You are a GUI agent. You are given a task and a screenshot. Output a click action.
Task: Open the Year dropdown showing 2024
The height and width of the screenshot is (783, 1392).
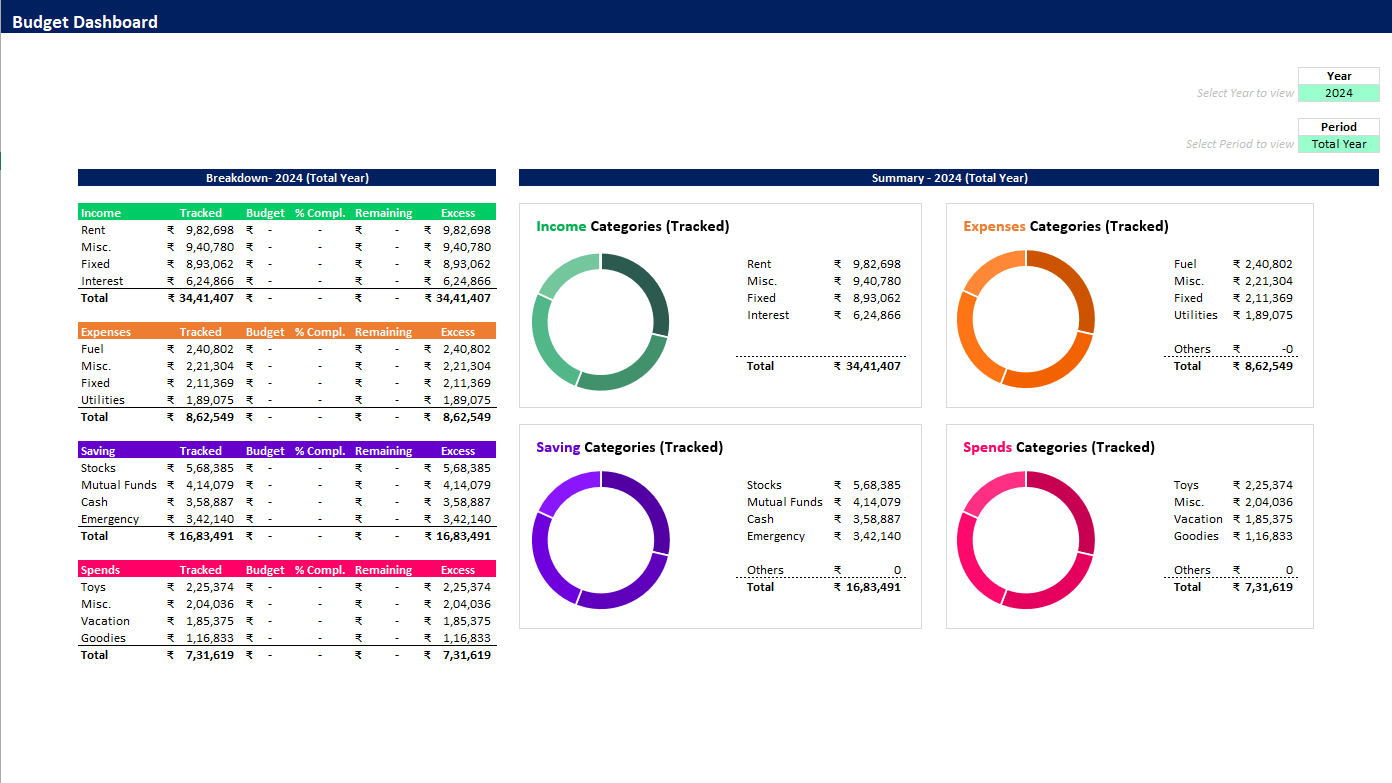click(1338, 92)
